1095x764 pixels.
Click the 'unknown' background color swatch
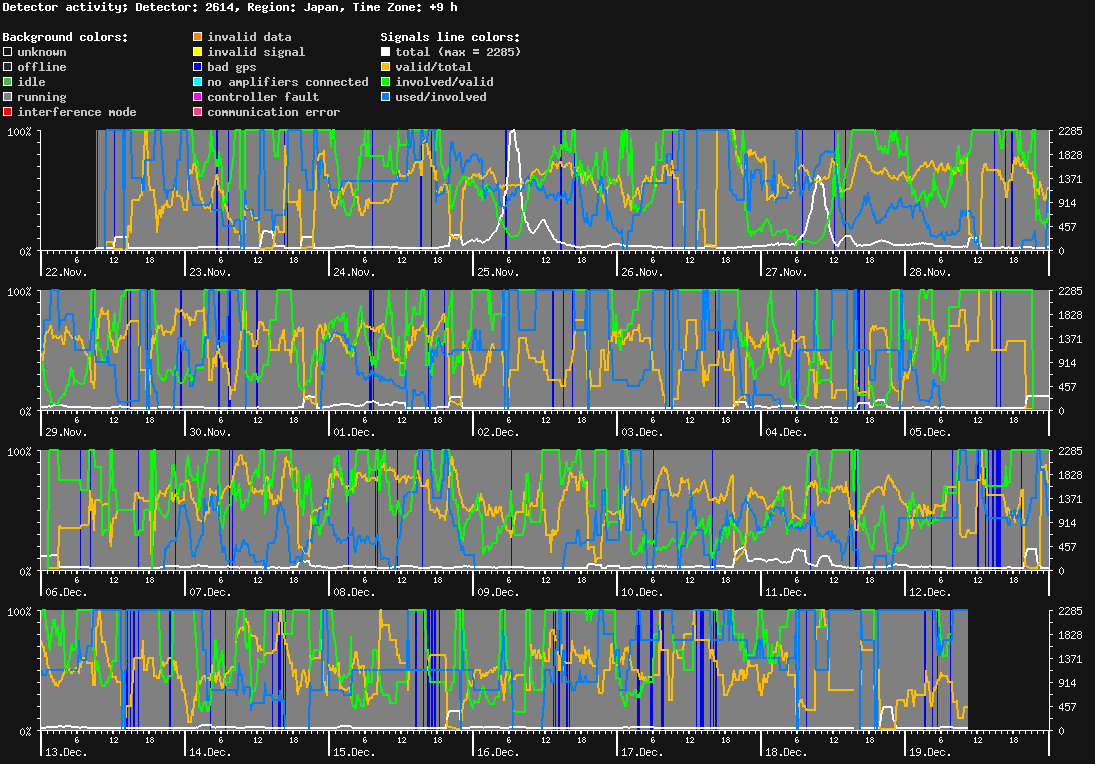8,52
